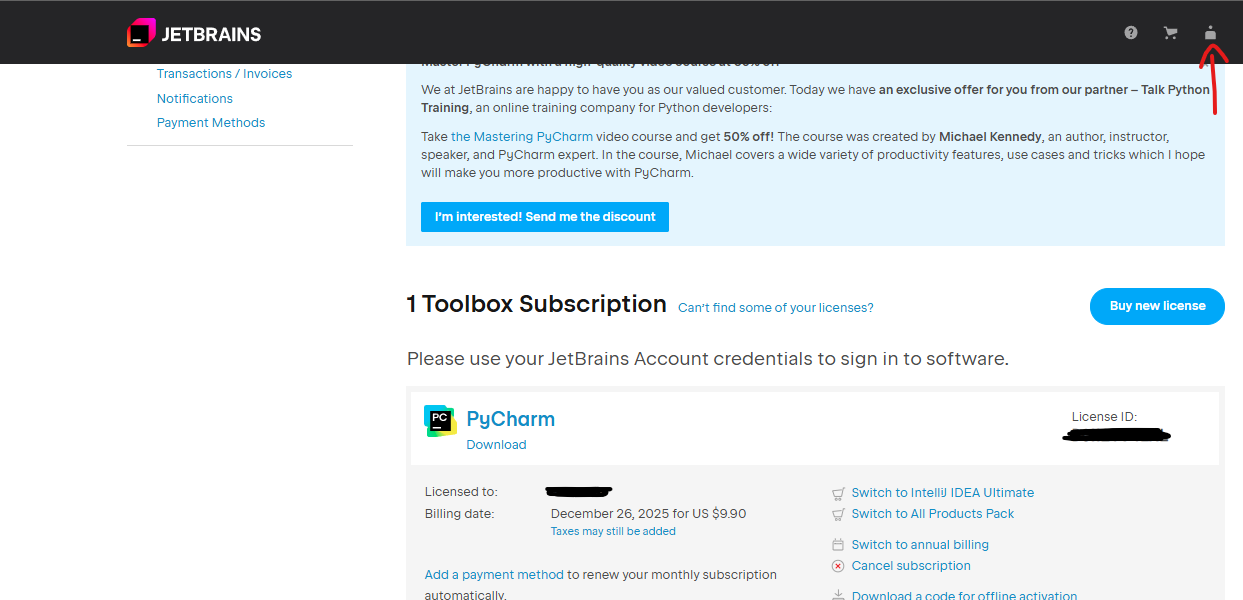The height and width of the screenshot is (600, 1243).
Task: Go to Notifications in sidebar
Action: point(195,99)
